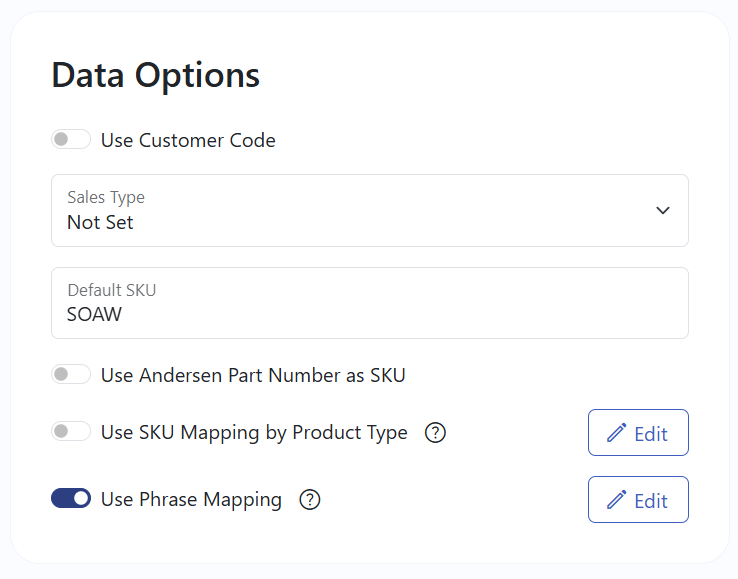
Task: Click the pencil icon in the Phrase Mapping Edit button
Action: click(x=617, y=499)
